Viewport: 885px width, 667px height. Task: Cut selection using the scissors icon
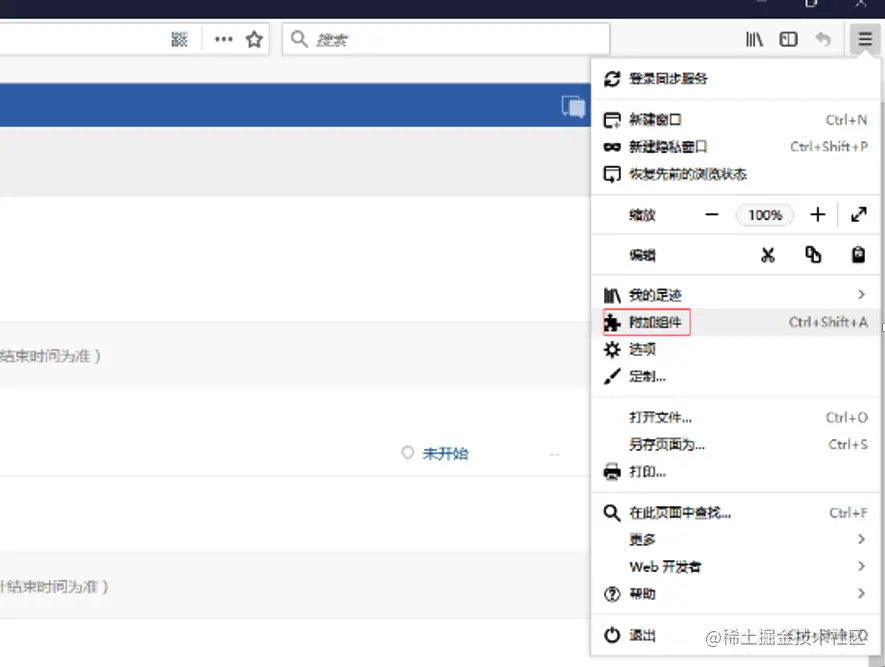[x=768, y=255]
